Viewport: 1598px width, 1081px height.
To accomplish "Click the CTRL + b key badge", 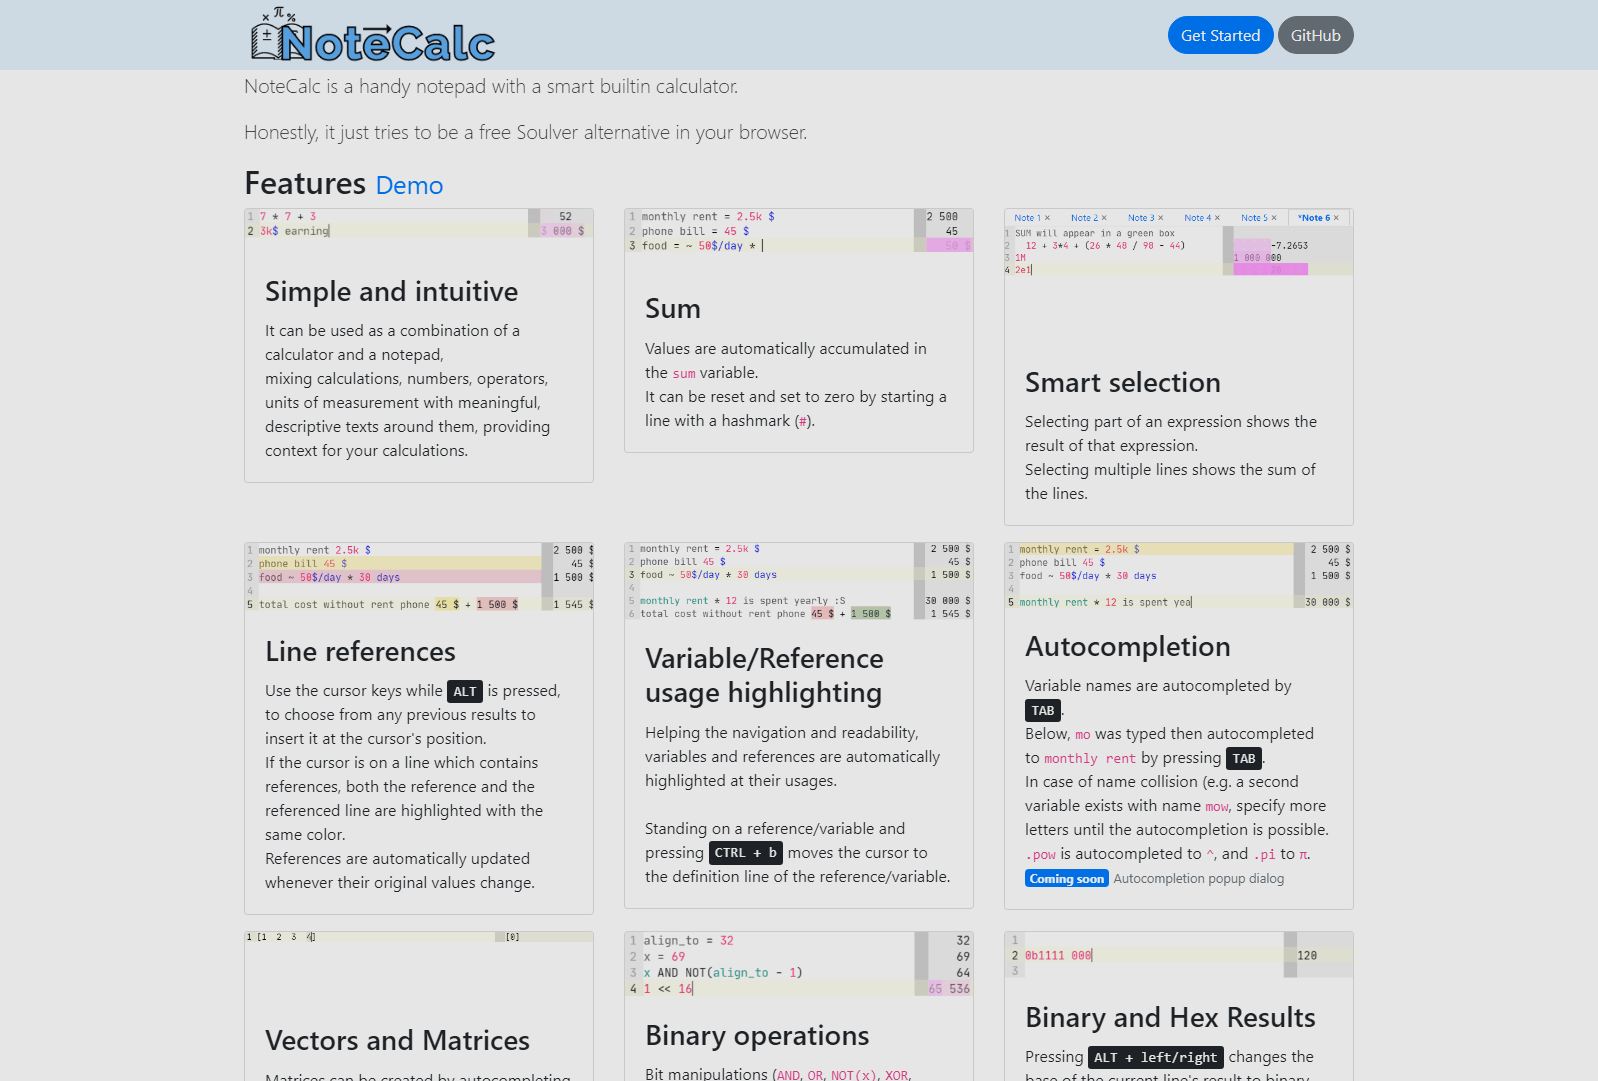I will click(746, 853).
